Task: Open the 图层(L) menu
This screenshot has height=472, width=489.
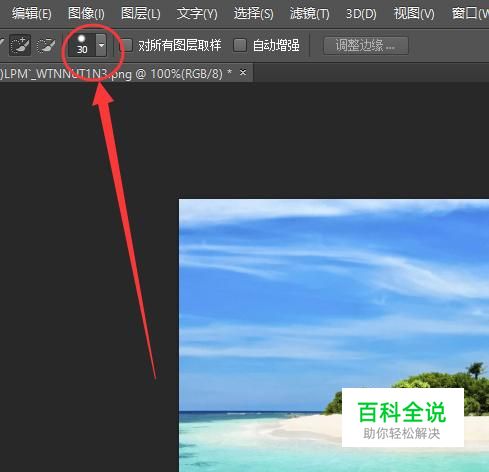Action: click(x=140, y=14)
